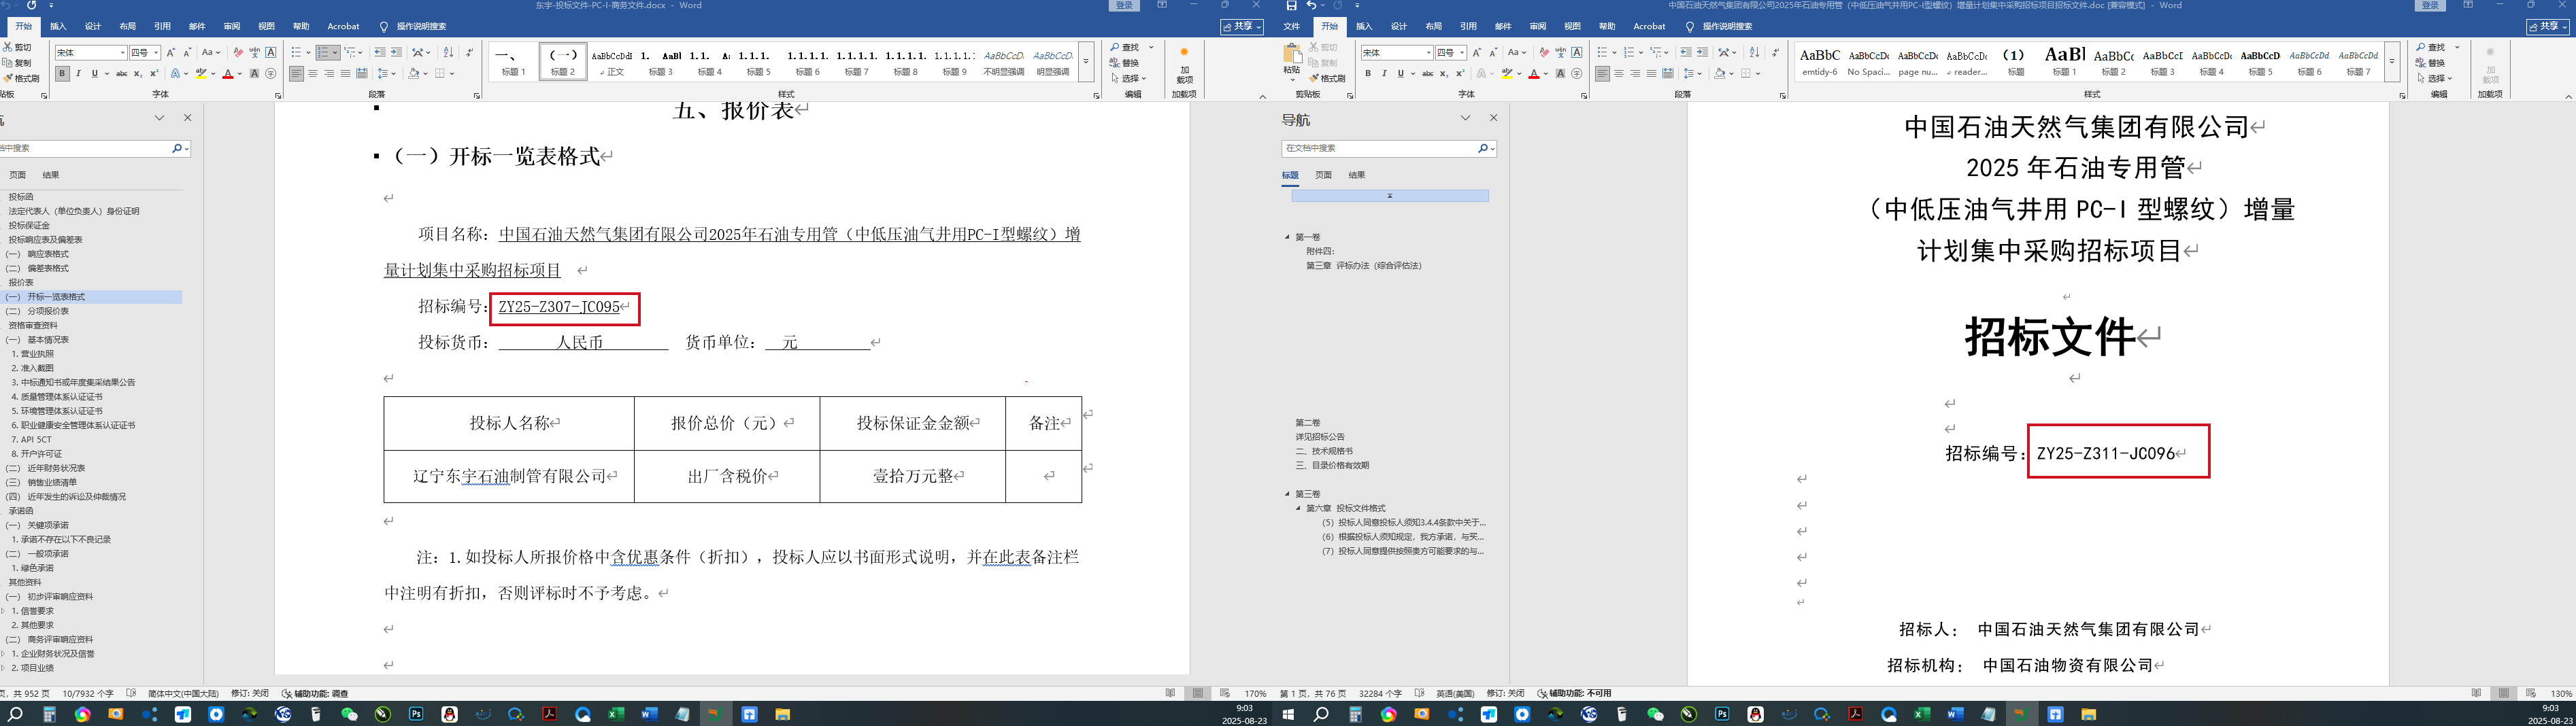This screenshot has width=2576, height=726.
Task: Apply No Spacing style in right window
Action: pos(1868,62)
